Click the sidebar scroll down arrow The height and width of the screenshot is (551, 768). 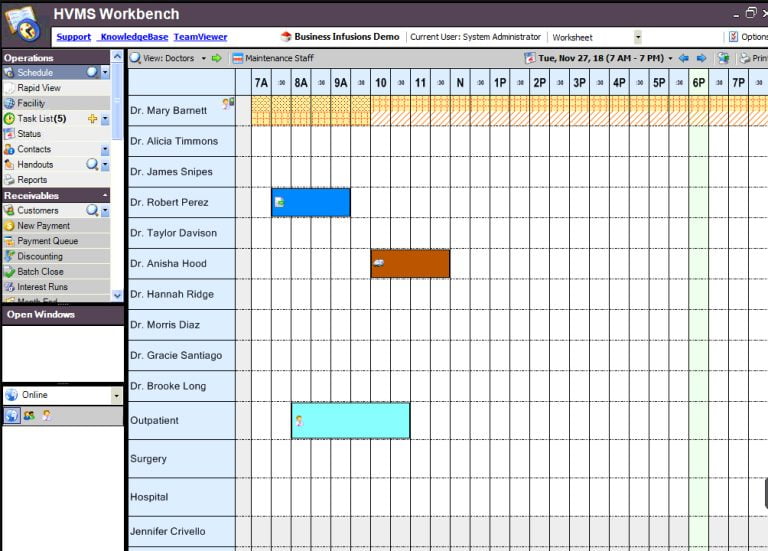[x=117, y=295]
